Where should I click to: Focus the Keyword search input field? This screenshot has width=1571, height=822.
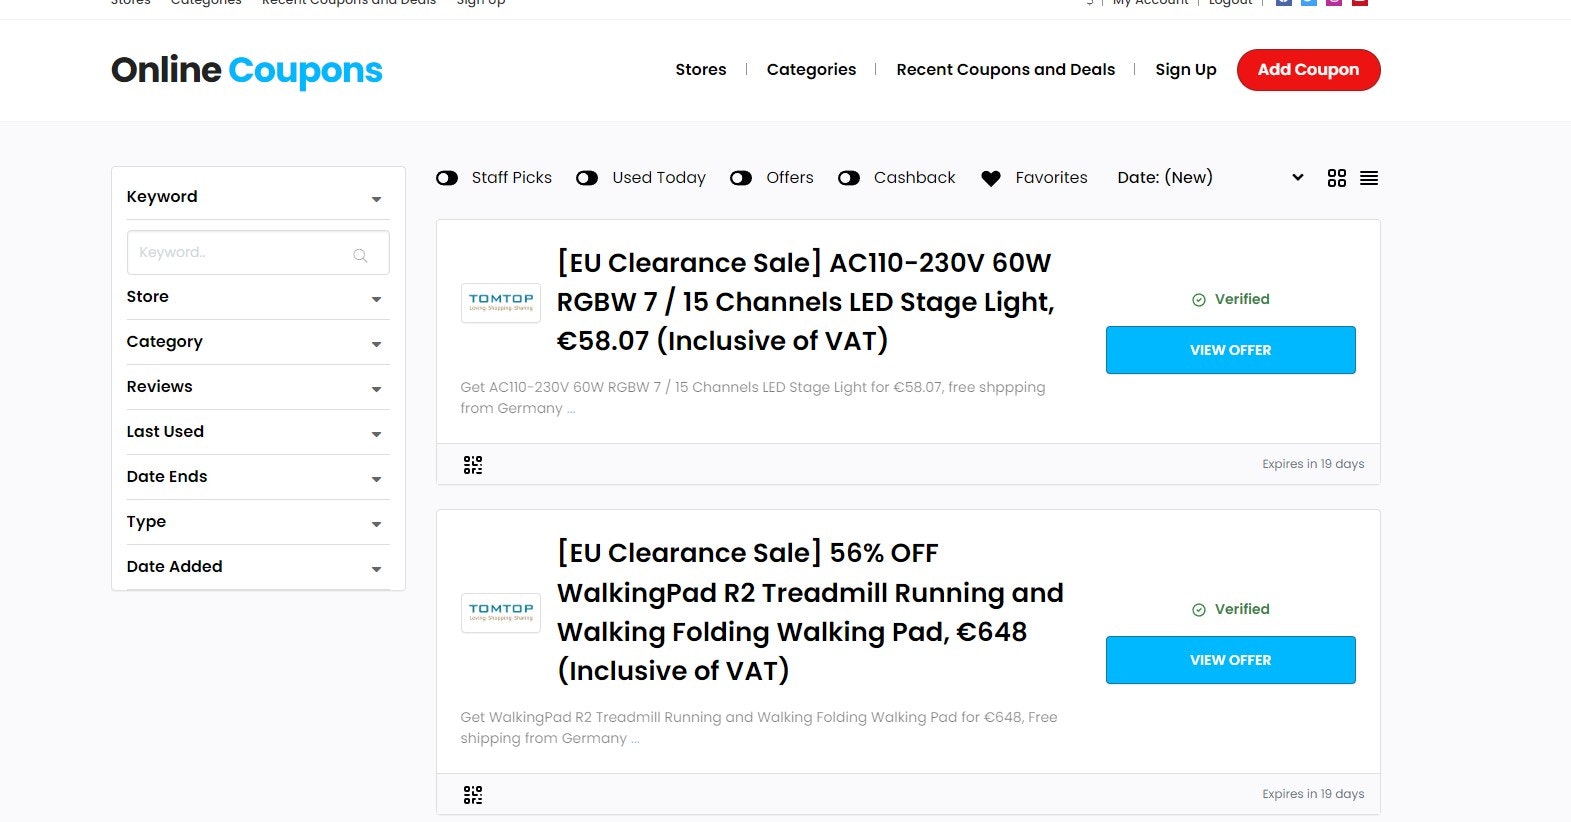258,253
